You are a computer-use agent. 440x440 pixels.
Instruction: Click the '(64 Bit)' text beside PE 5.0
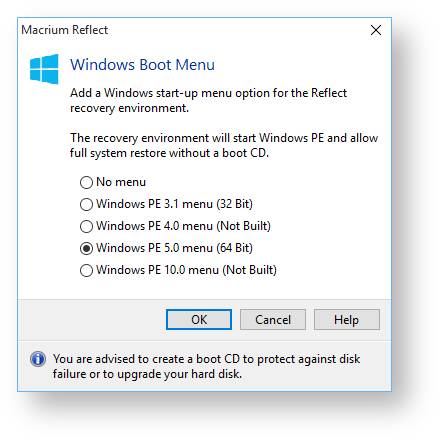click(234, 248)
